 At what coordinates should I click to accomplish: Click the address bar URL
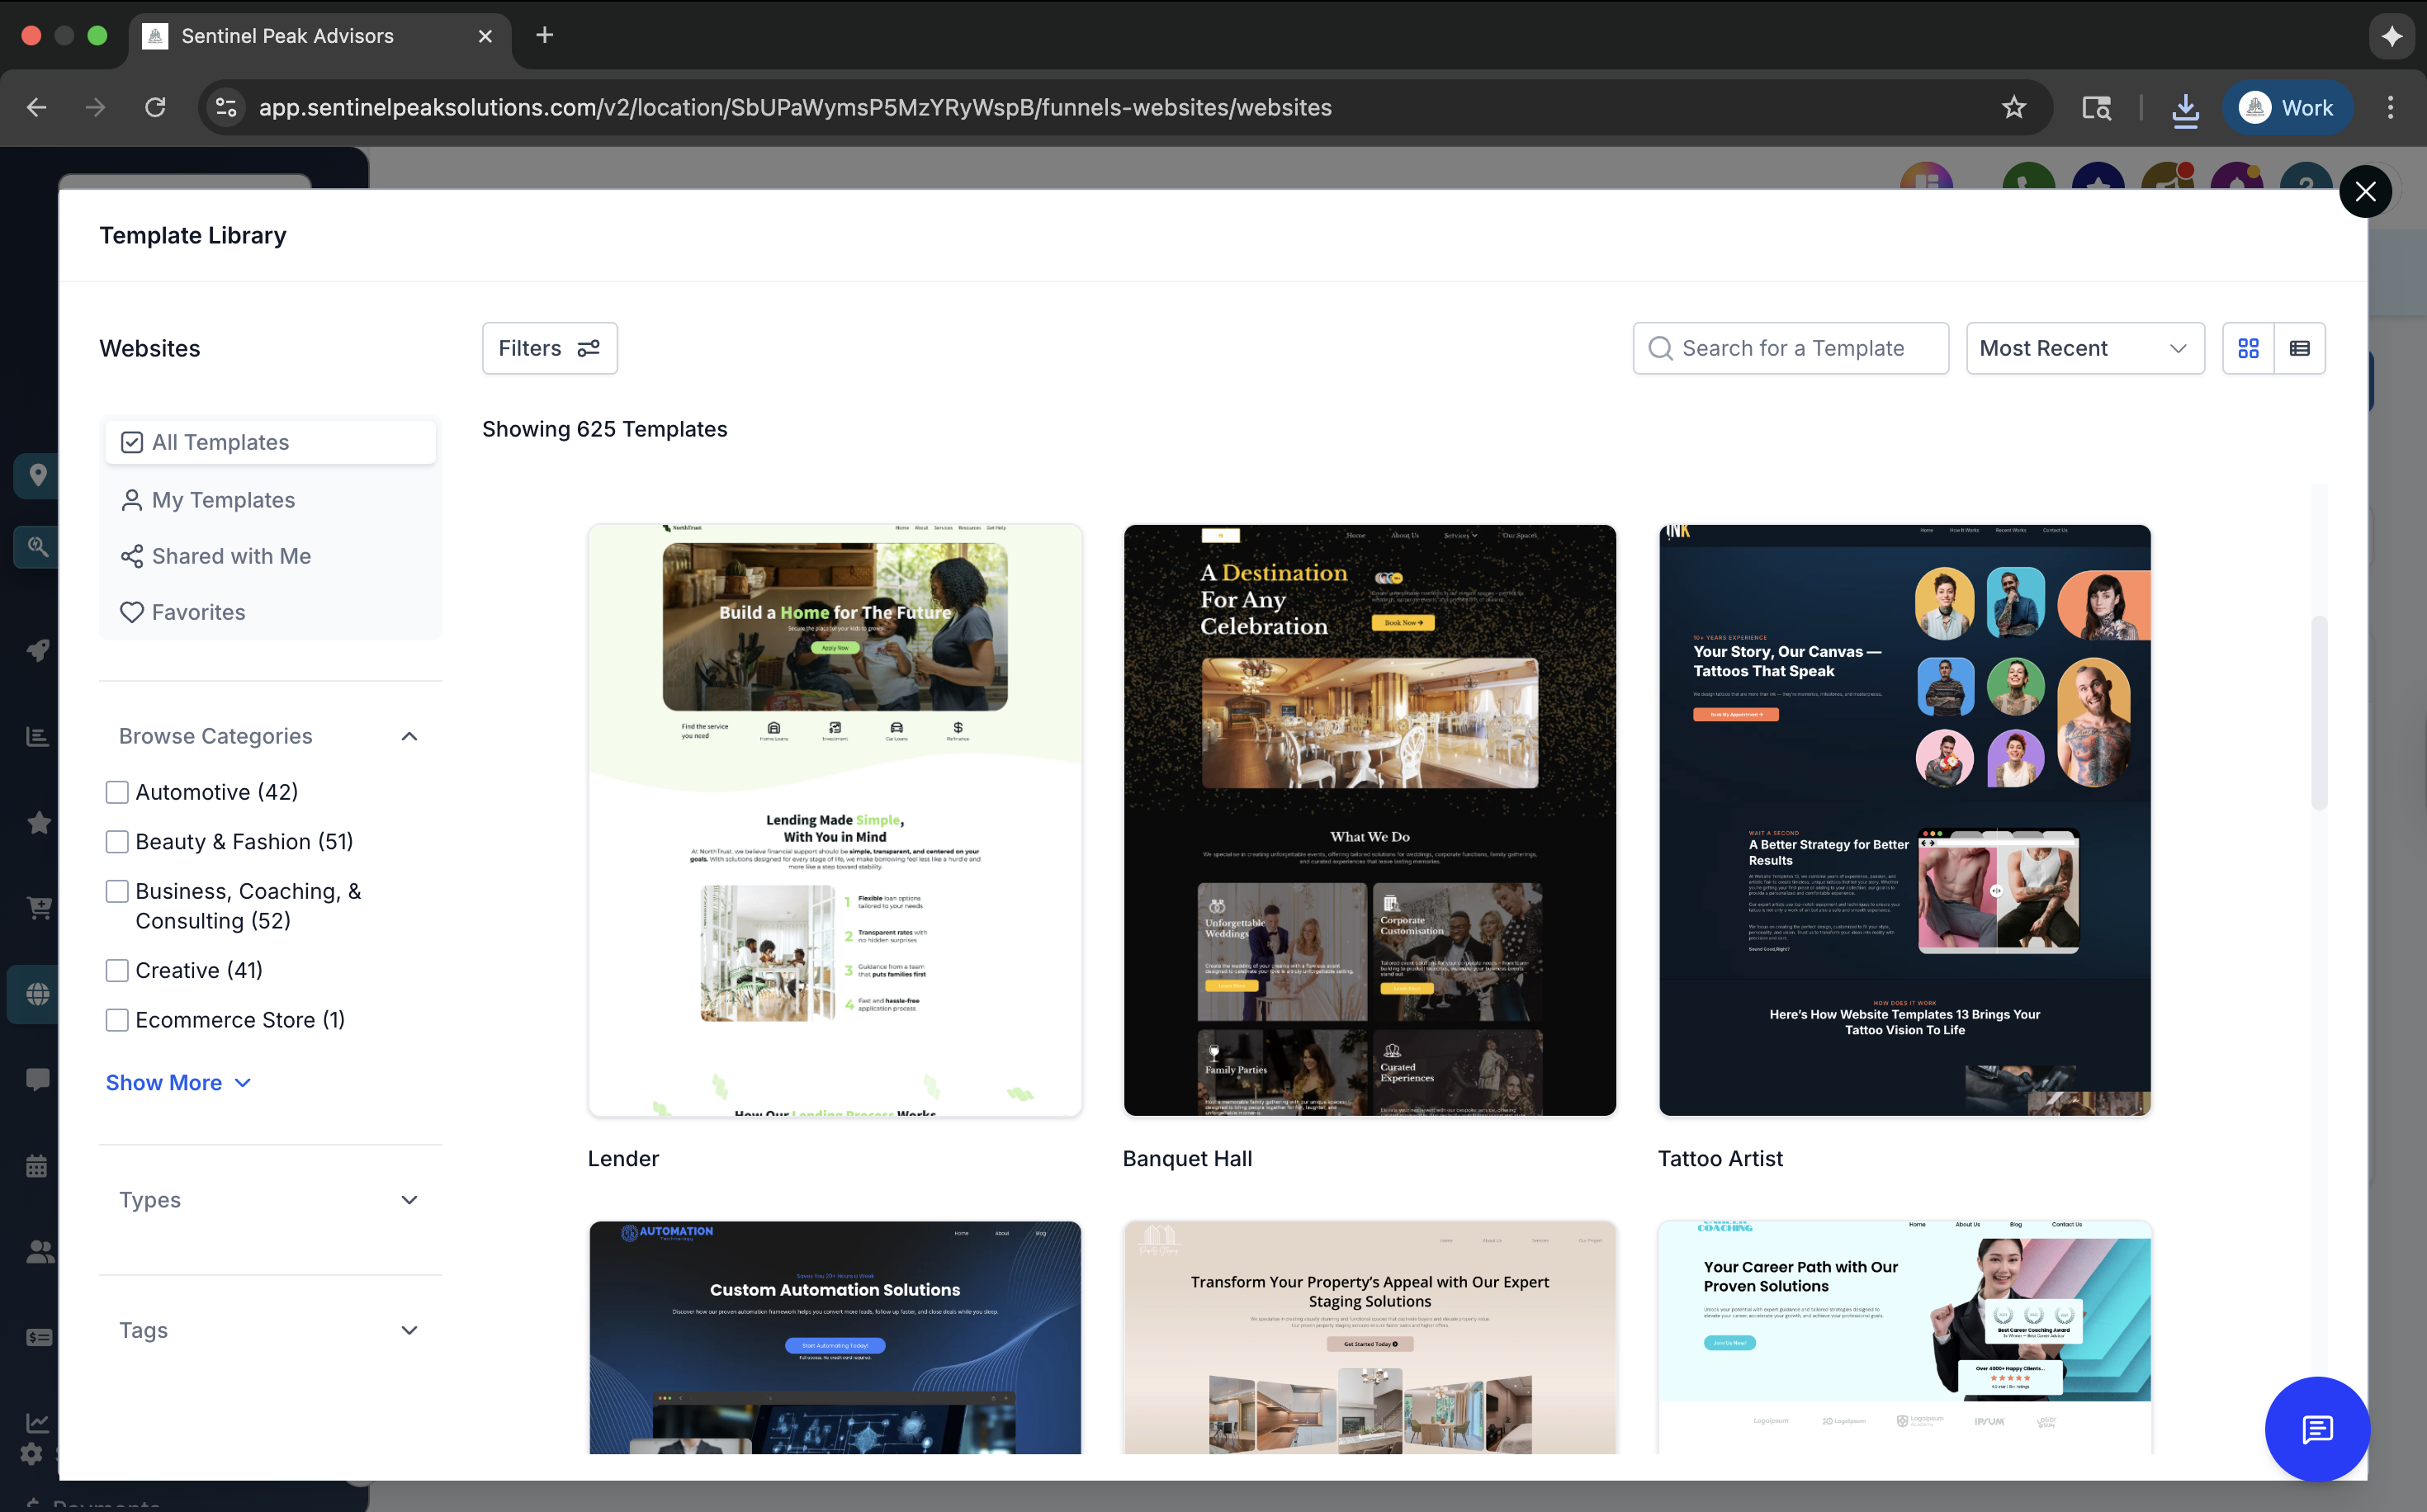pos(795,107)
